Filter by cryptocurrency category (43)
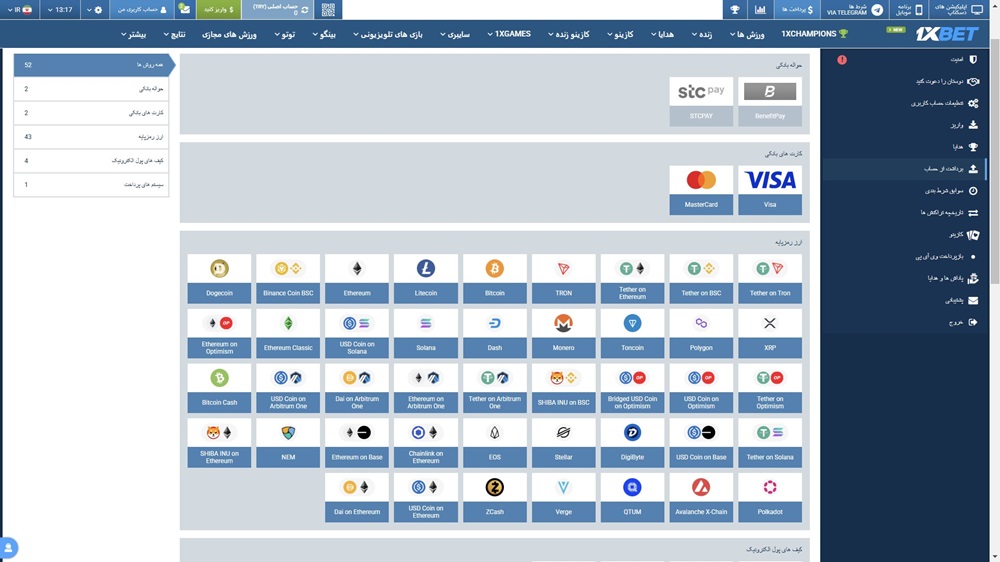Viewport: 1000px width, 562px height. 92,137
